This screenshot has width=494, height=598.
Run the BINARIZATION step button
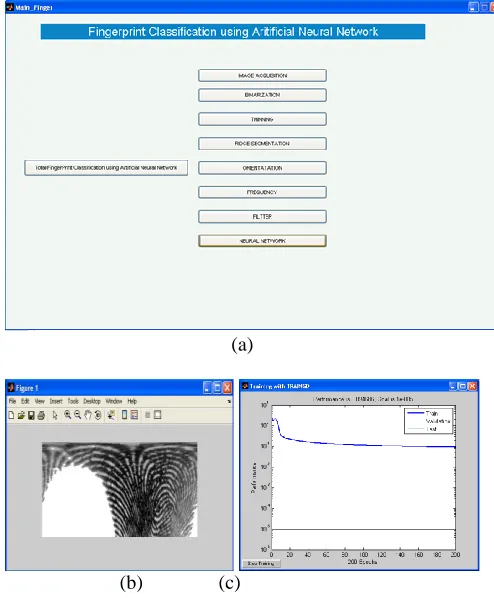click(262, 95)
